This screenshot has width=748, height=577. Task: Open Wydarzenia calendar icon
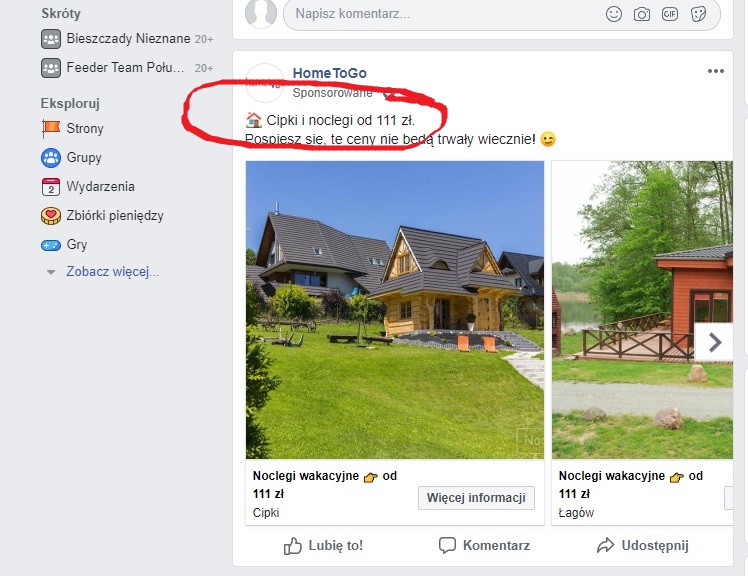pos(51,187)
